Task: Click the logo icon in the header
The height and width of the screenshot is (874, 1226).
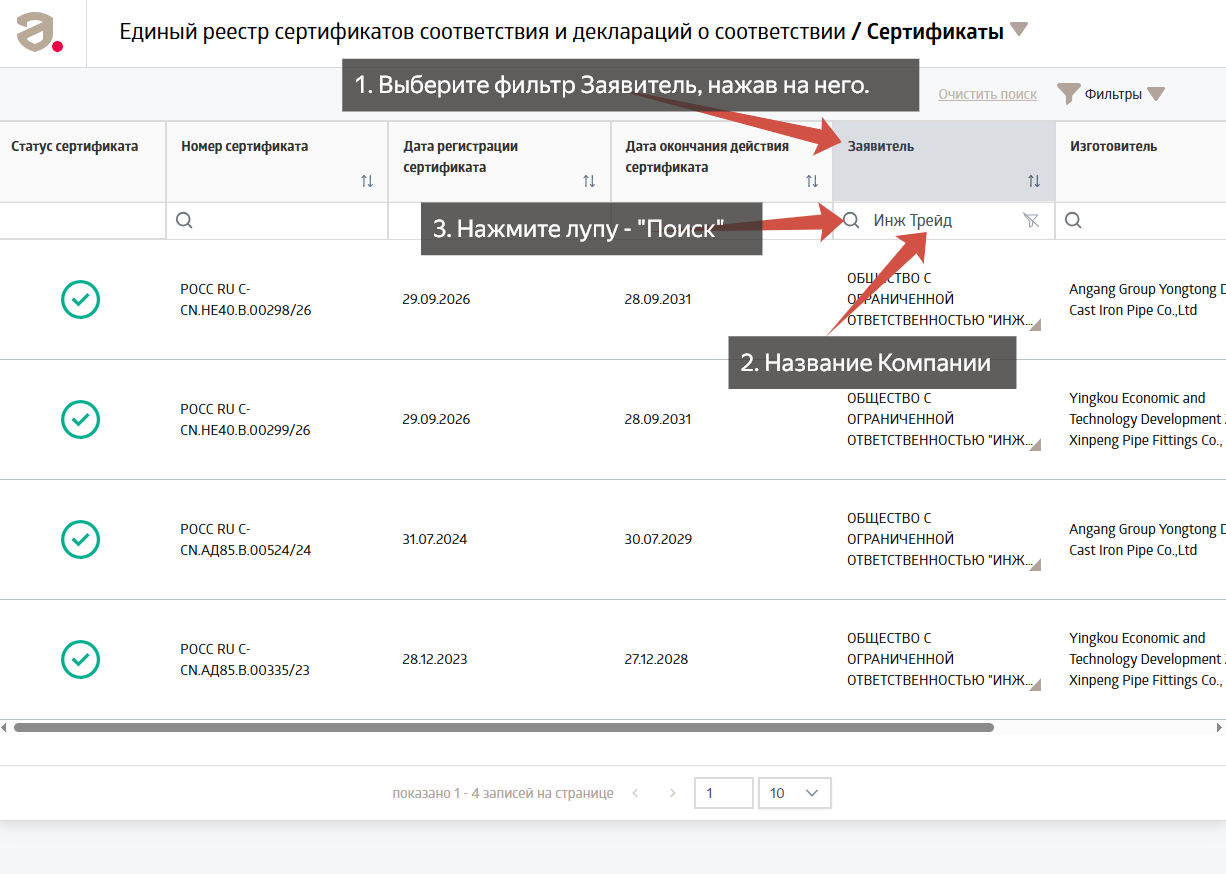Action: 40,33
